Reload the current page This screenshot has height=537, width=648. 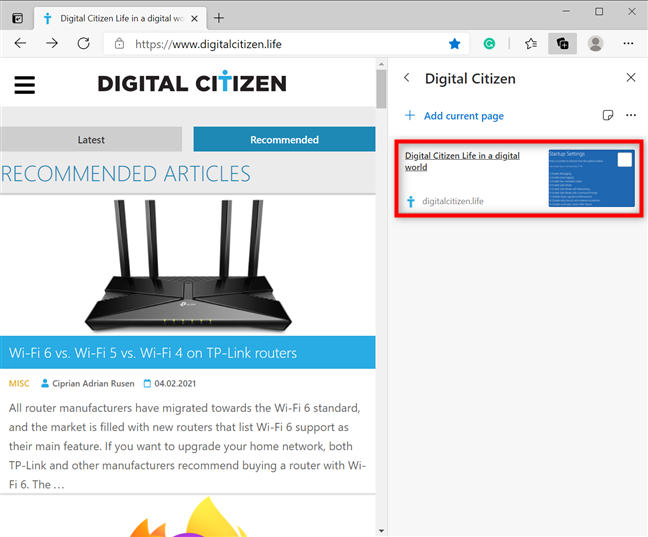pyautogui.click(x=83, y=43)
